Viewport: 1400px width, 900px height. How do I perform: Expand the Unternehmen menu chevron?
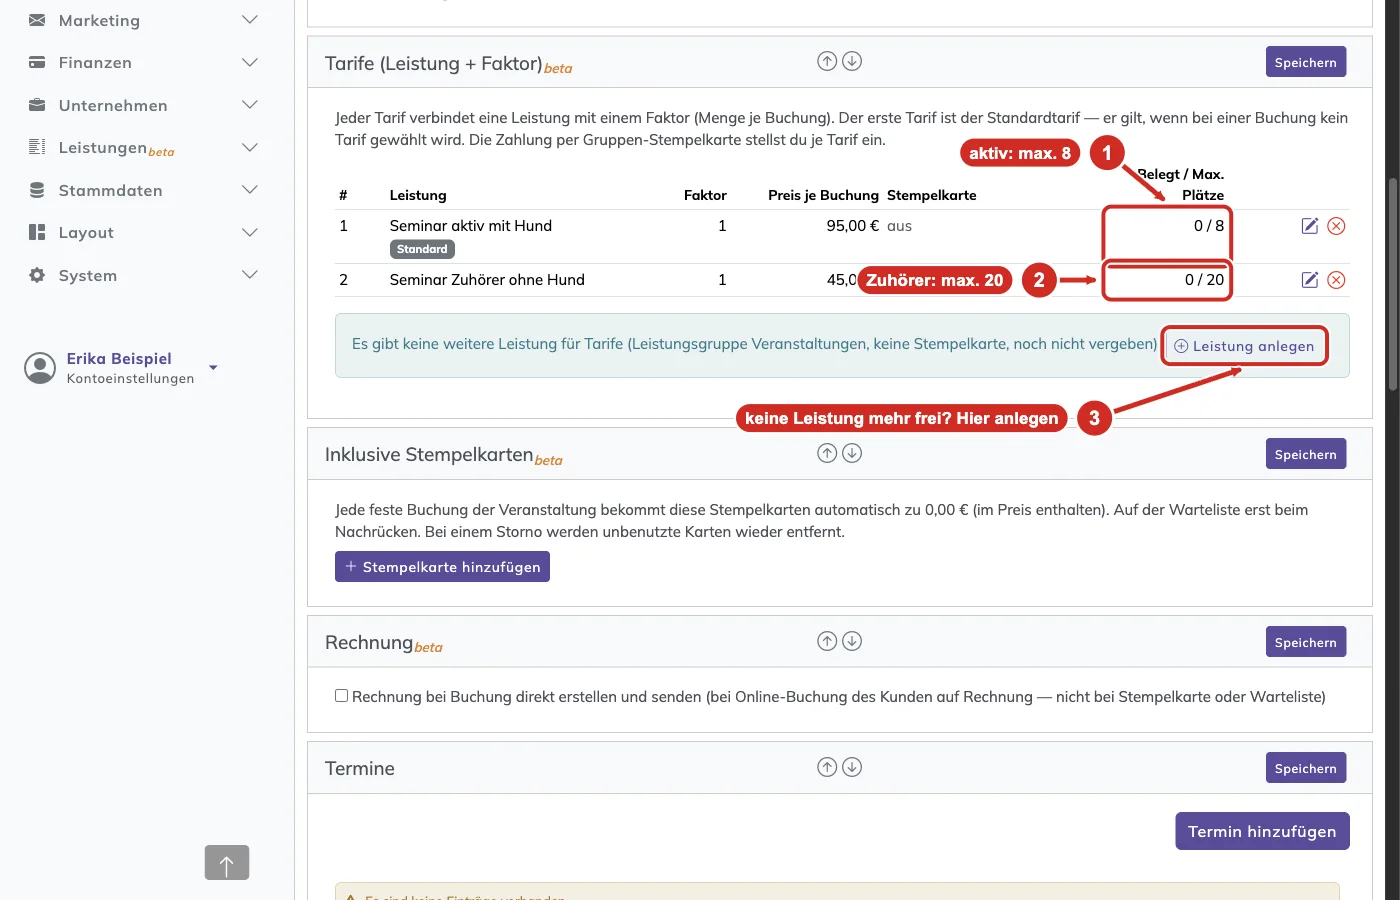[x=250, y=105]
